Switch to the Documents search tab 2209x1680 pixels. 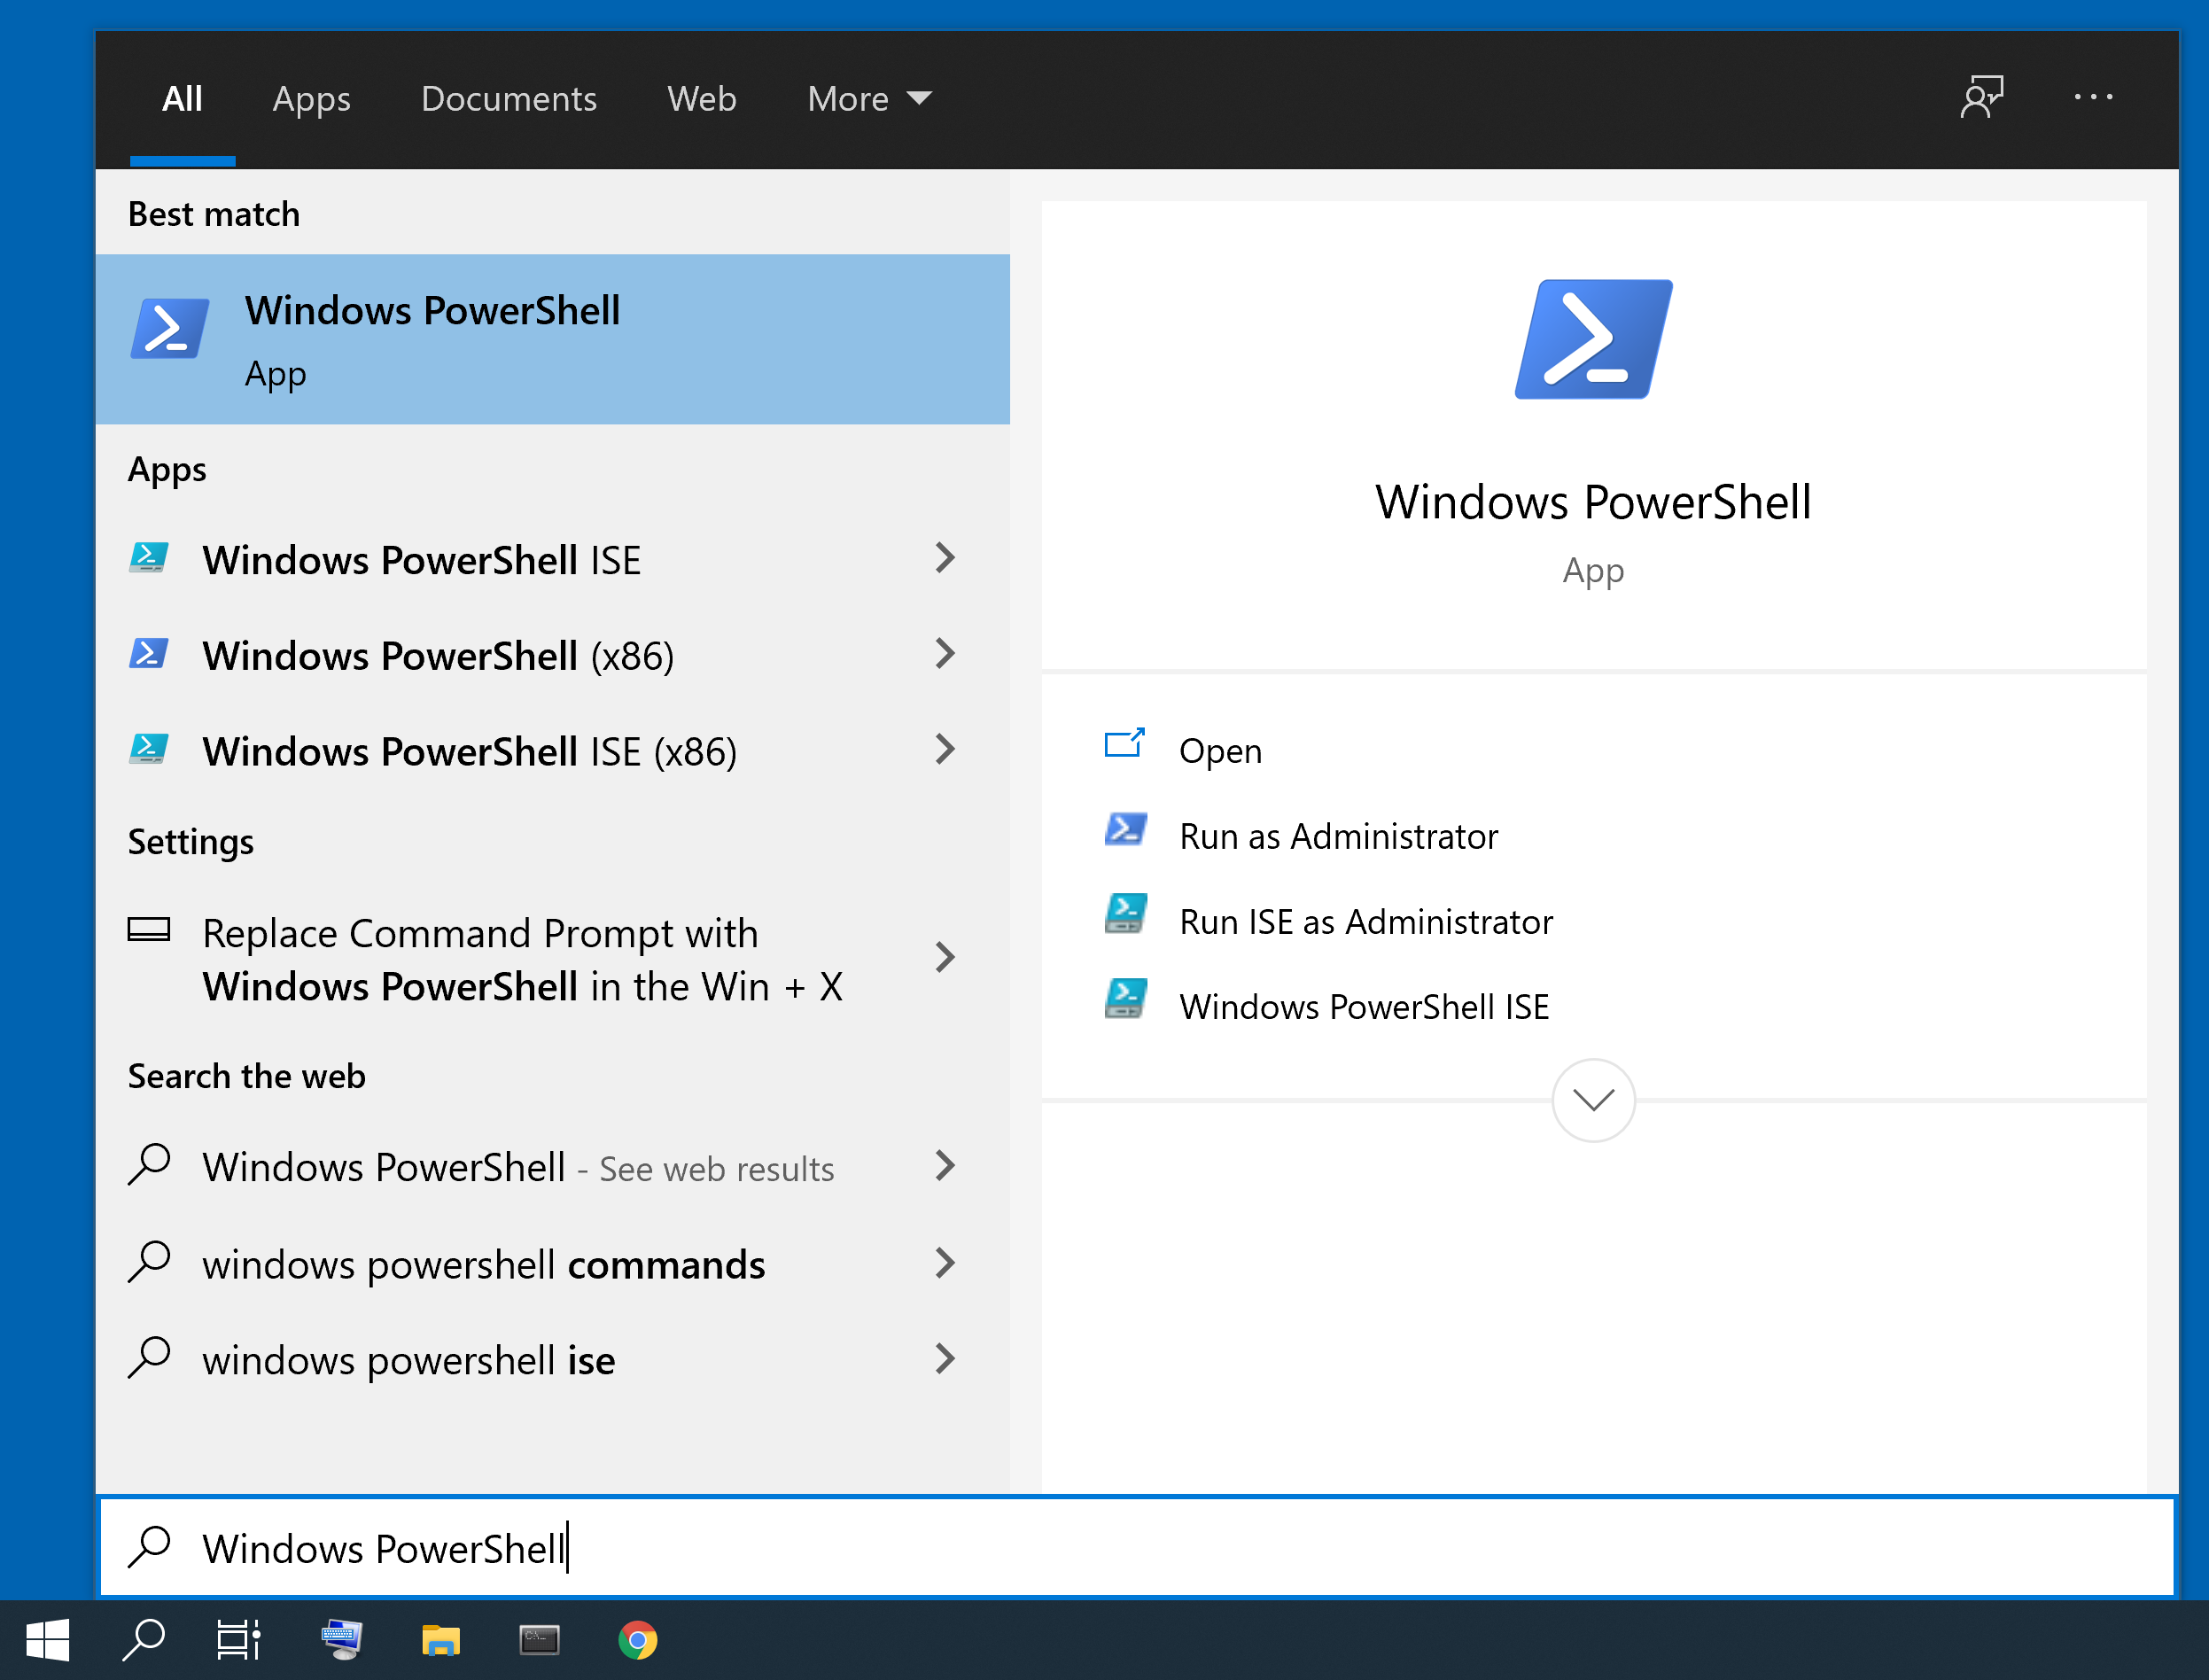(509, 98)
